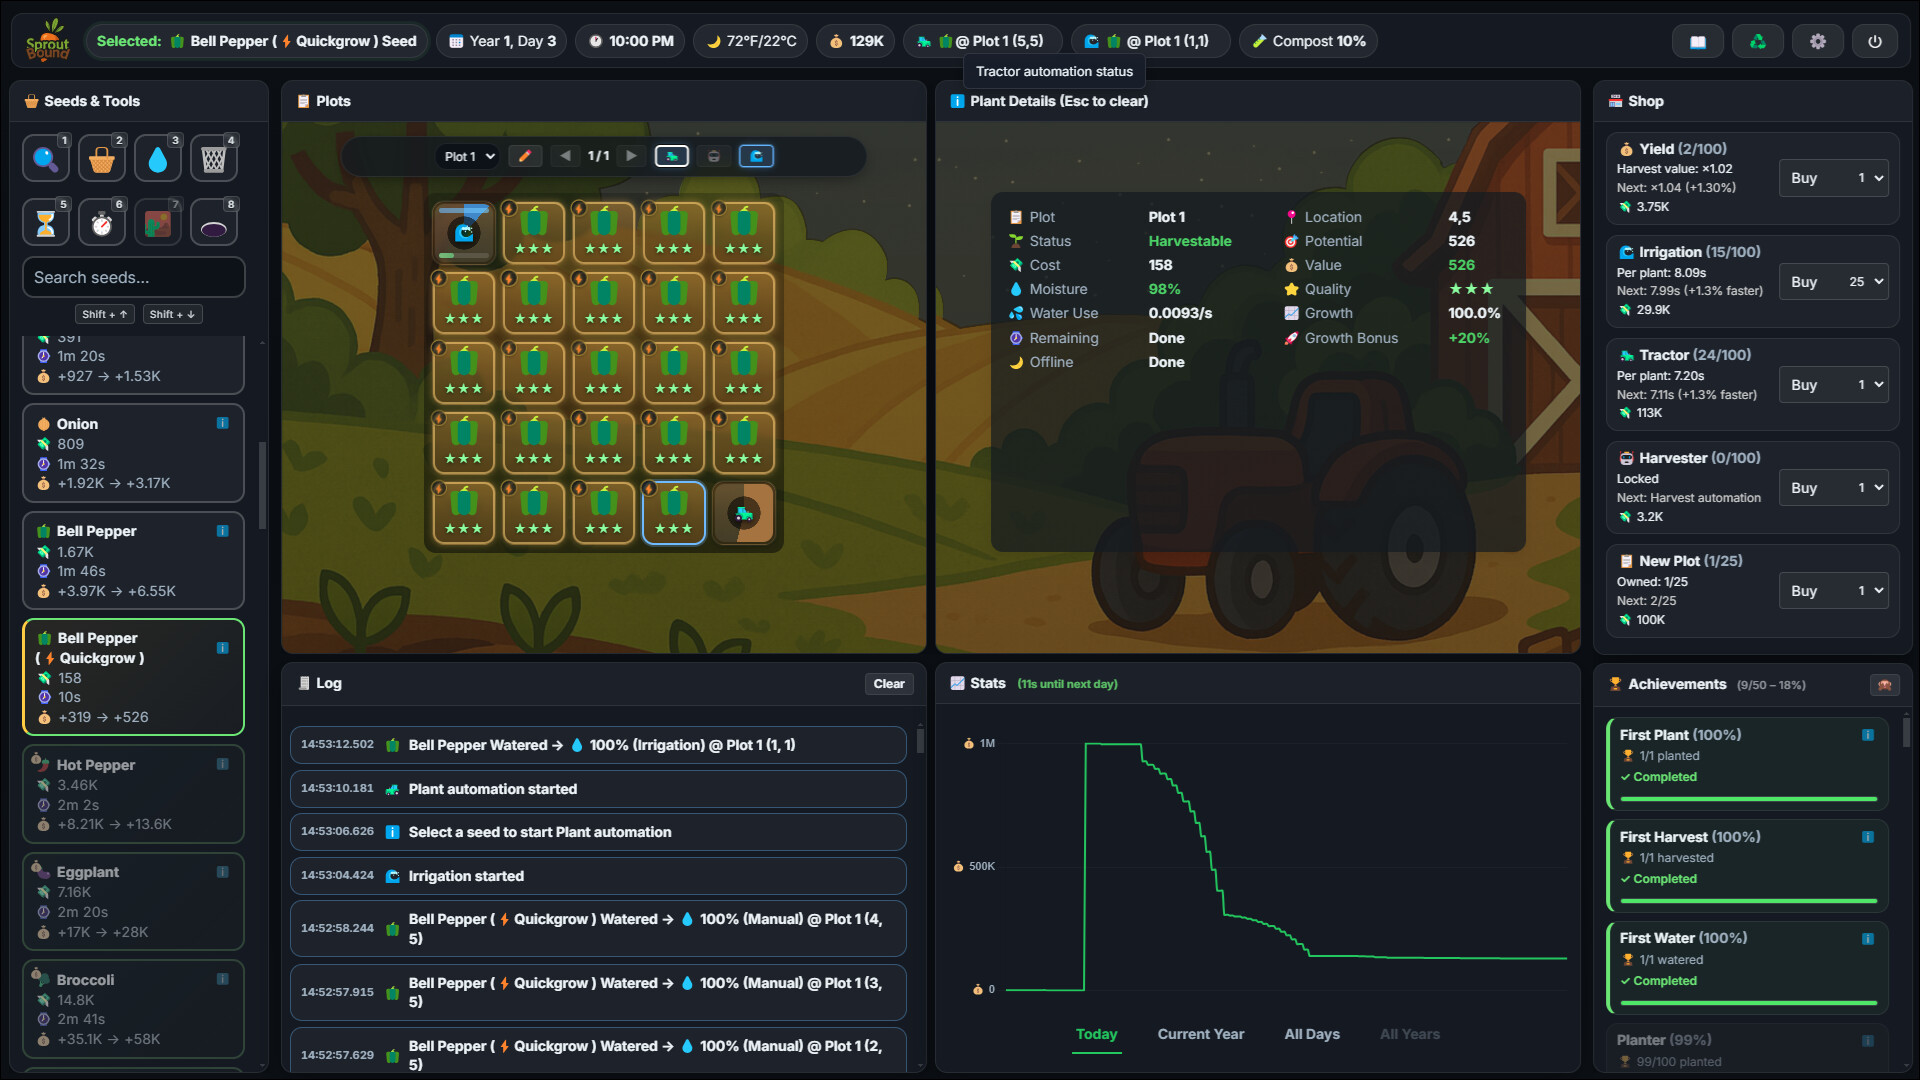This screenshot has width=1920, height=1080.
Task: Focus the Search seeds input field
Action: coord(133,277)
